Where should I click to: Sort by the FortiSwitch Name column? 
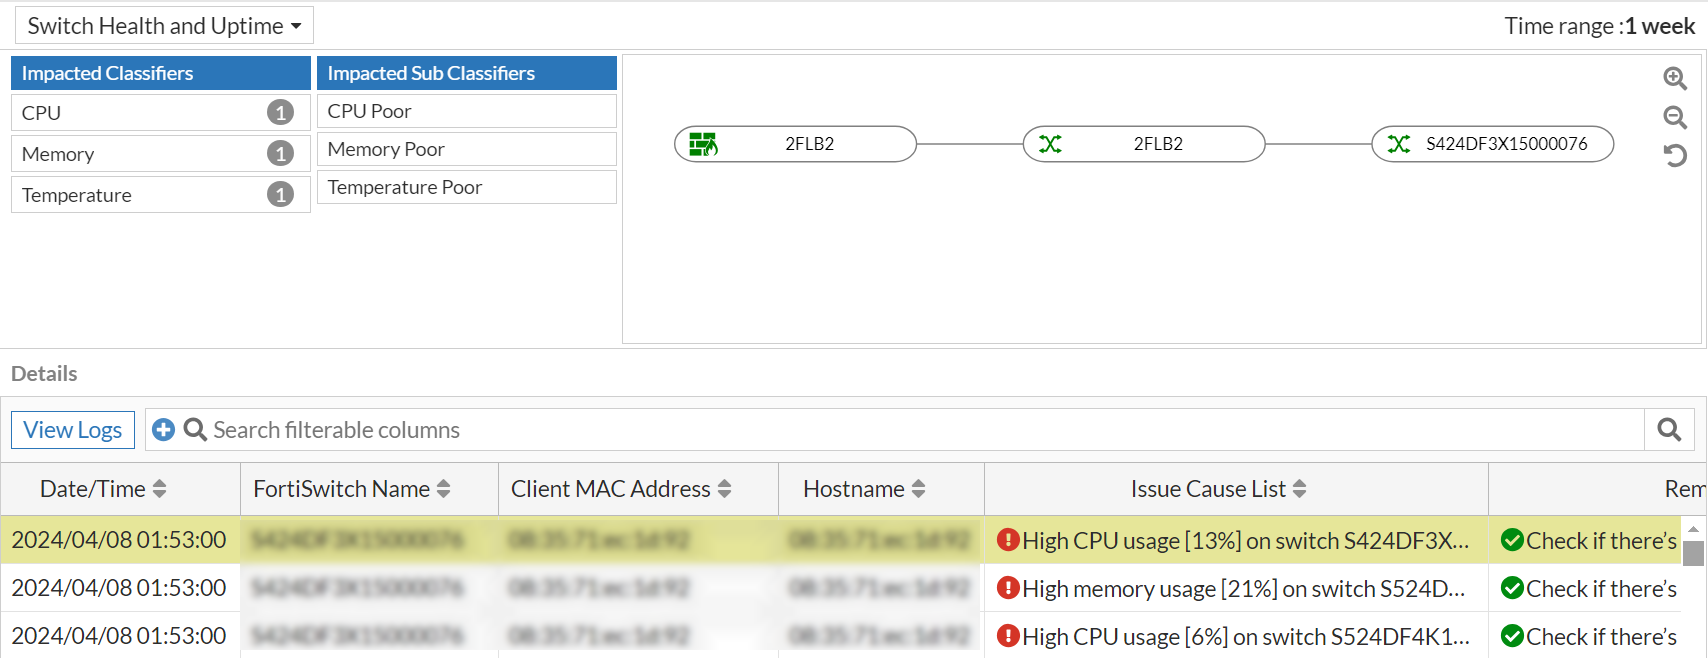click(443, 489)
